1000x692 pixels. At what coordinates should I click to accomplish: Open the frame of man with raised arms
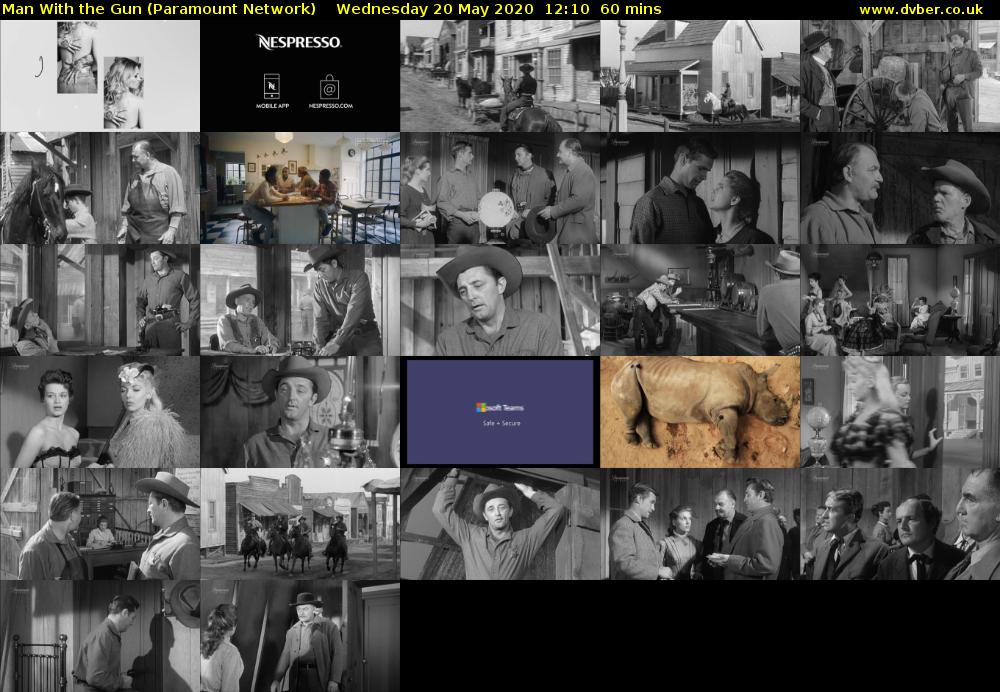(500, 524)
